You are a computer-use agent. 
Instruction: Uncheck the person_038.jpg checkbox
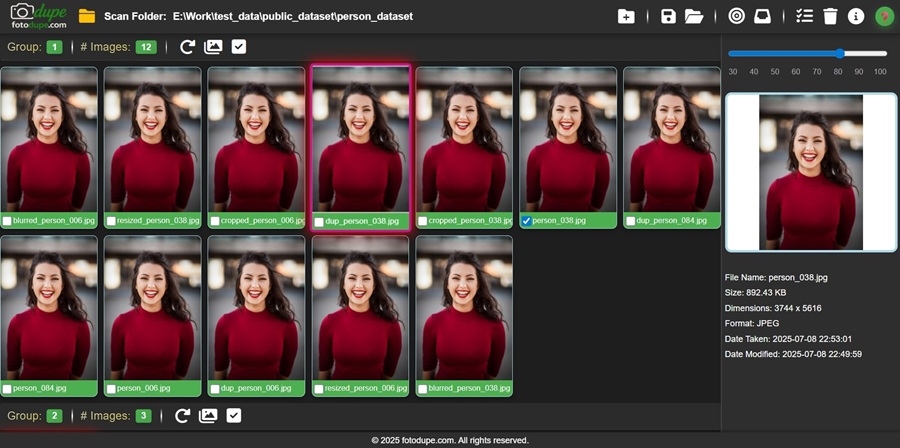(526, 221)
